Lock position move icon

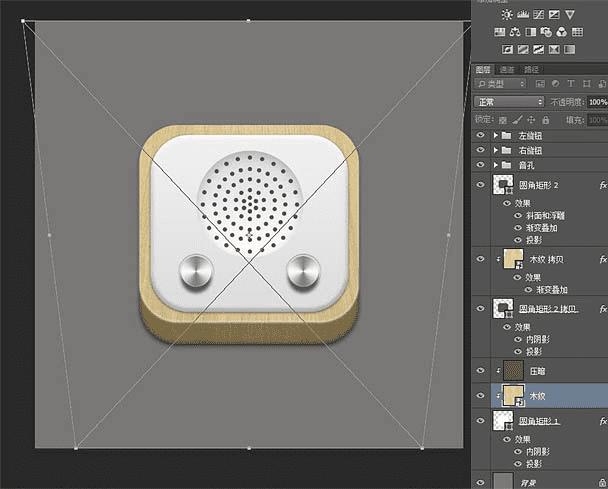531,120
